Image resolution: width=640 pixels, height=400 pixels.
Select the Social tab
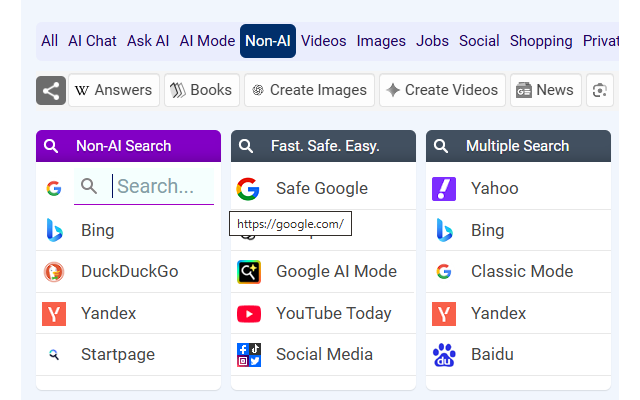click(479, 41)
